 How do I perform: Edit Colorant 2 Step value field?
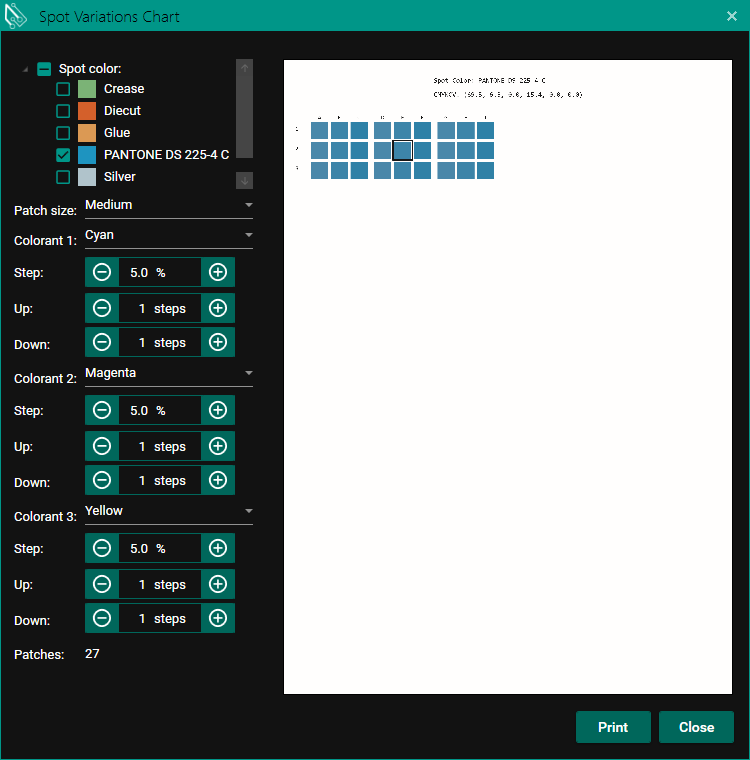[160, 411]
